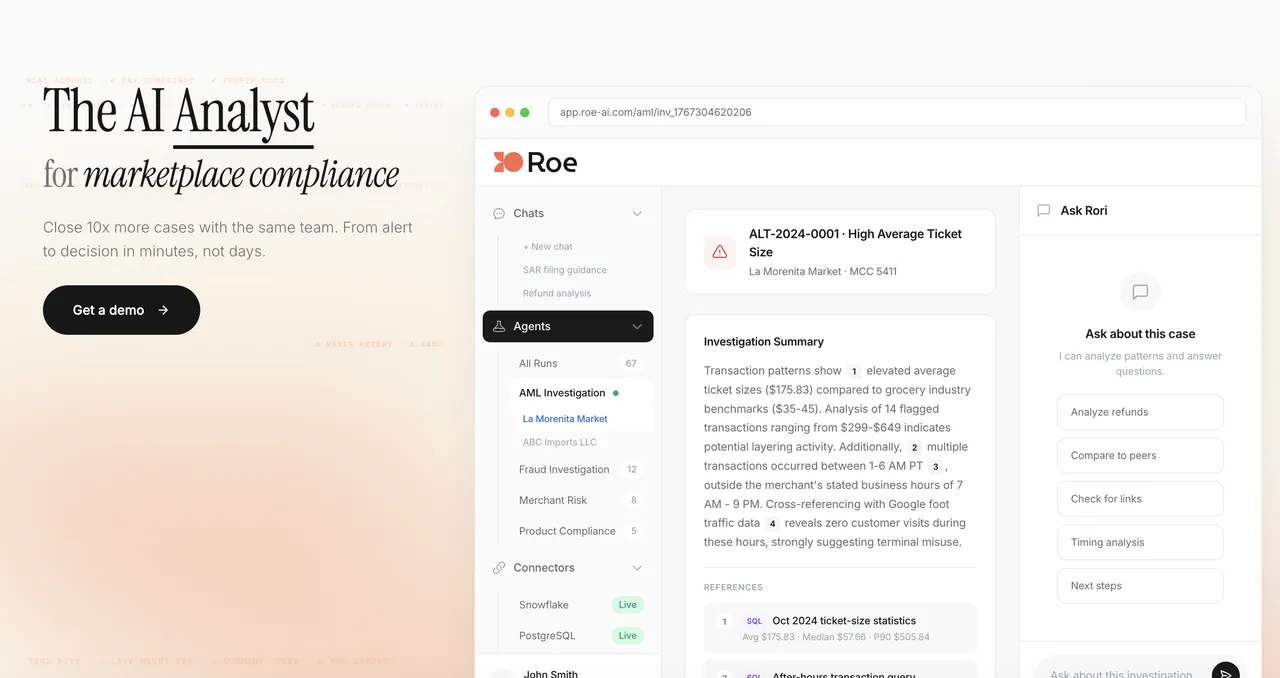
Task: Click the Connectors link icon
Action: [x=499, y=568]
